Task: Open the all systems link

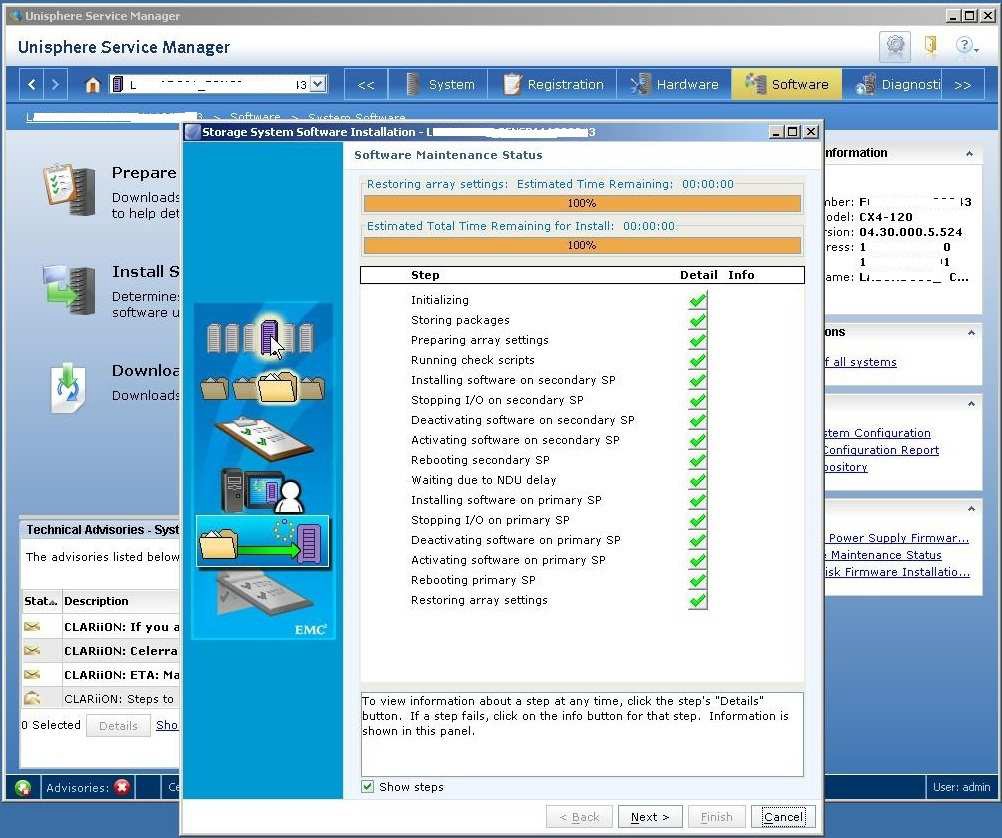Action: click(x=860, y=362)
